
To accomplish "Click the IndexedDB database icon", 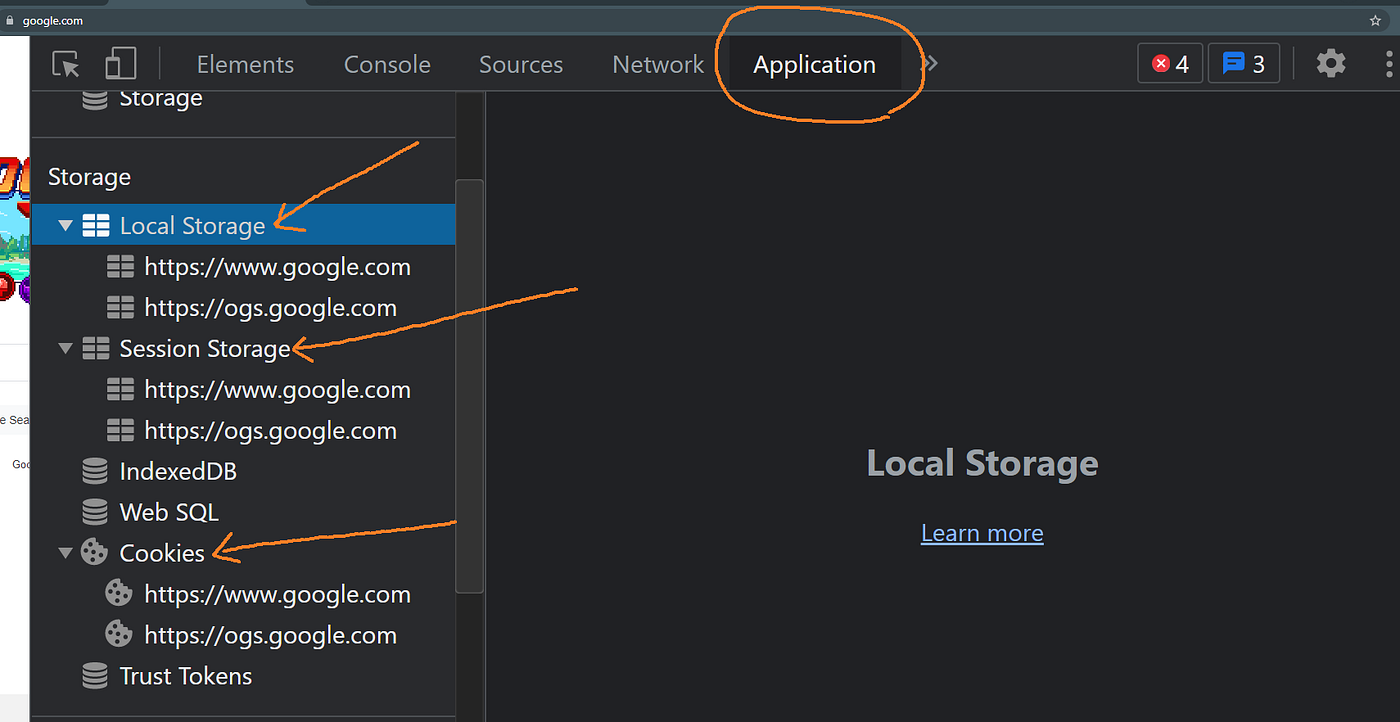I will (x=94, y=471).
